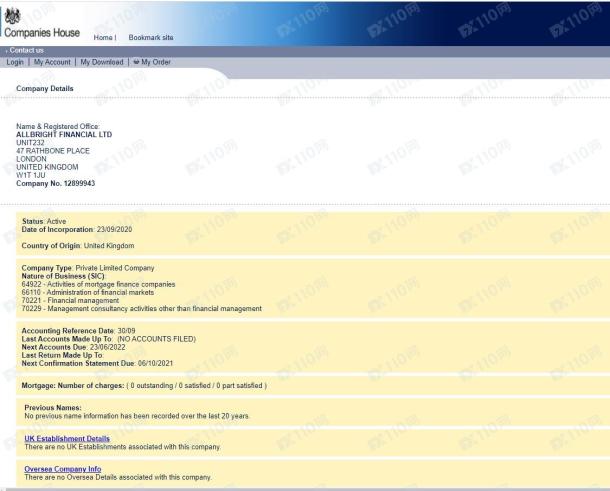Image resolution: width=610 pixels, height=491 pixels.
Task: Click the Previous Names heading
Action: point(53,408)
